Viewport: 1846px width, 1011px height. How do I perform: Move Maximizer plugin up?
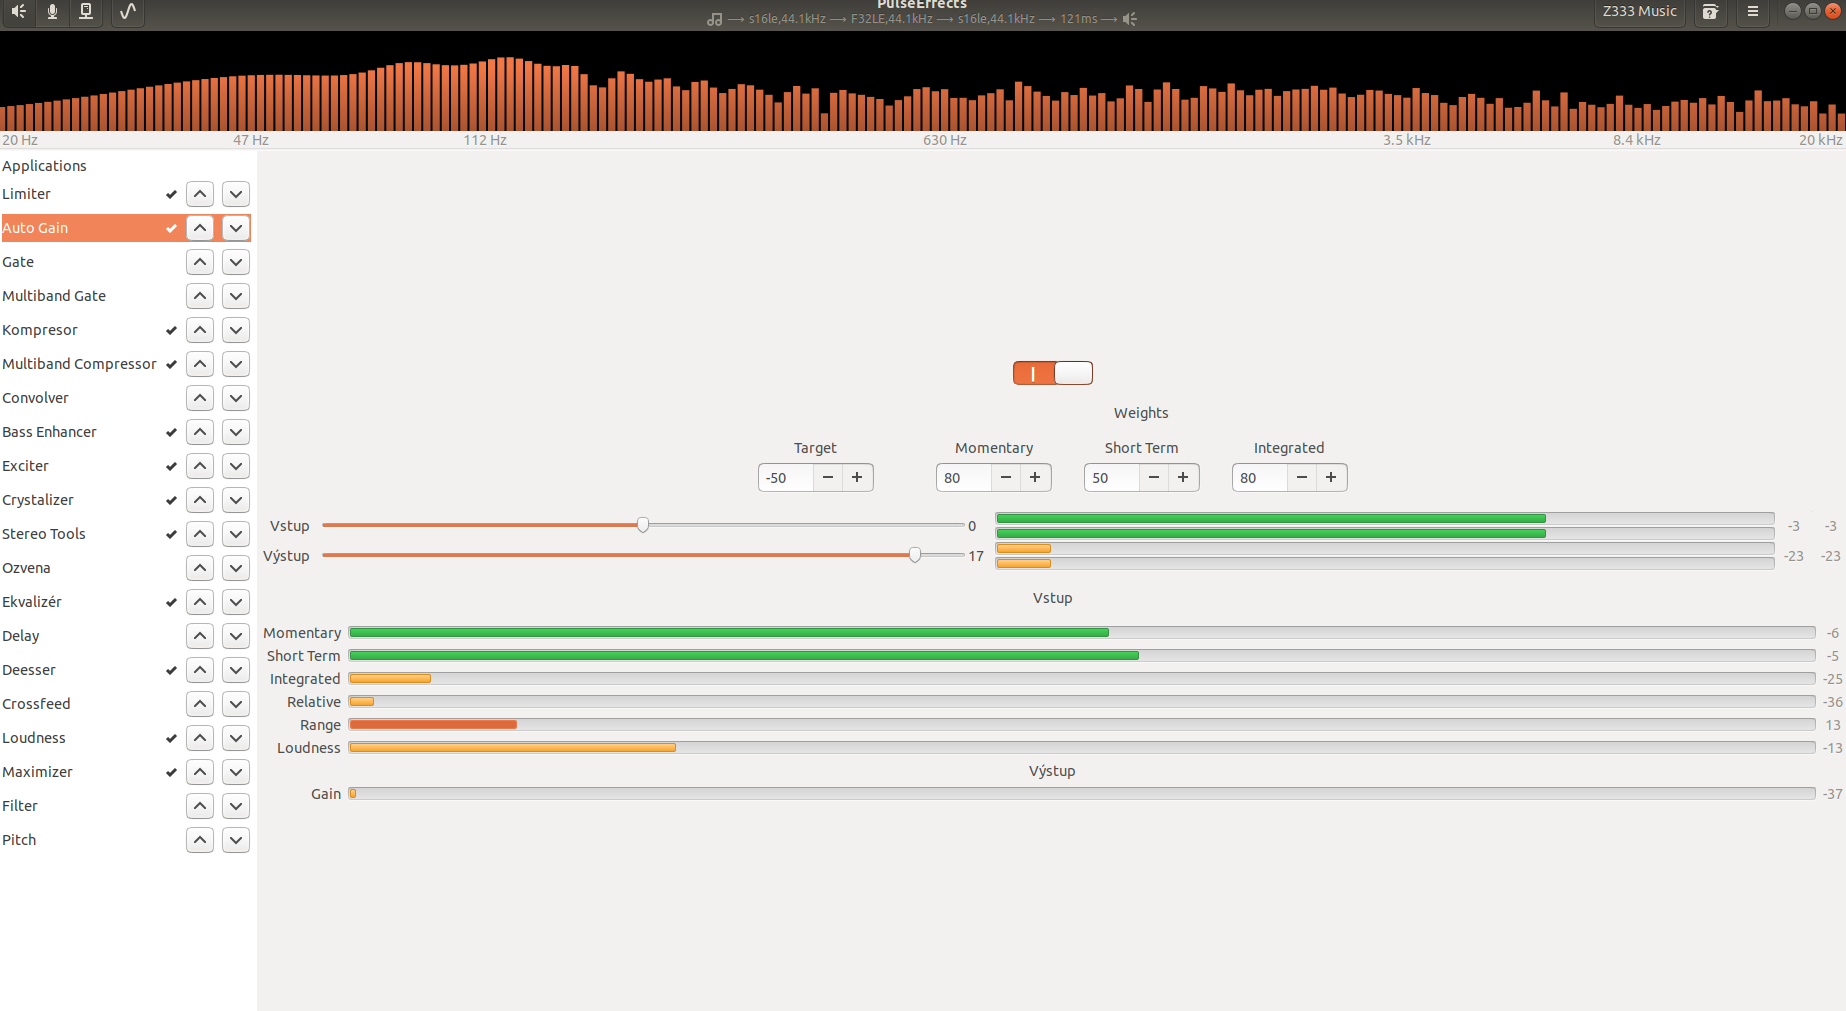200,772
